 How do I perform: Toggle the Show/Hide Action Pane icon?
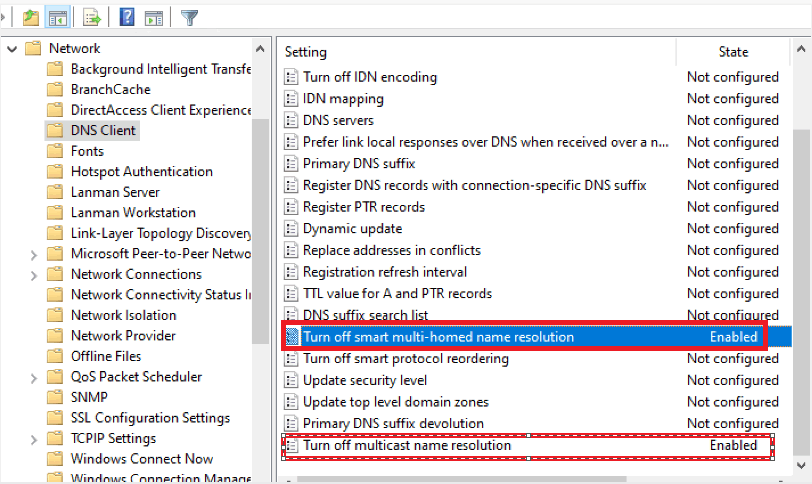[154, 18]
